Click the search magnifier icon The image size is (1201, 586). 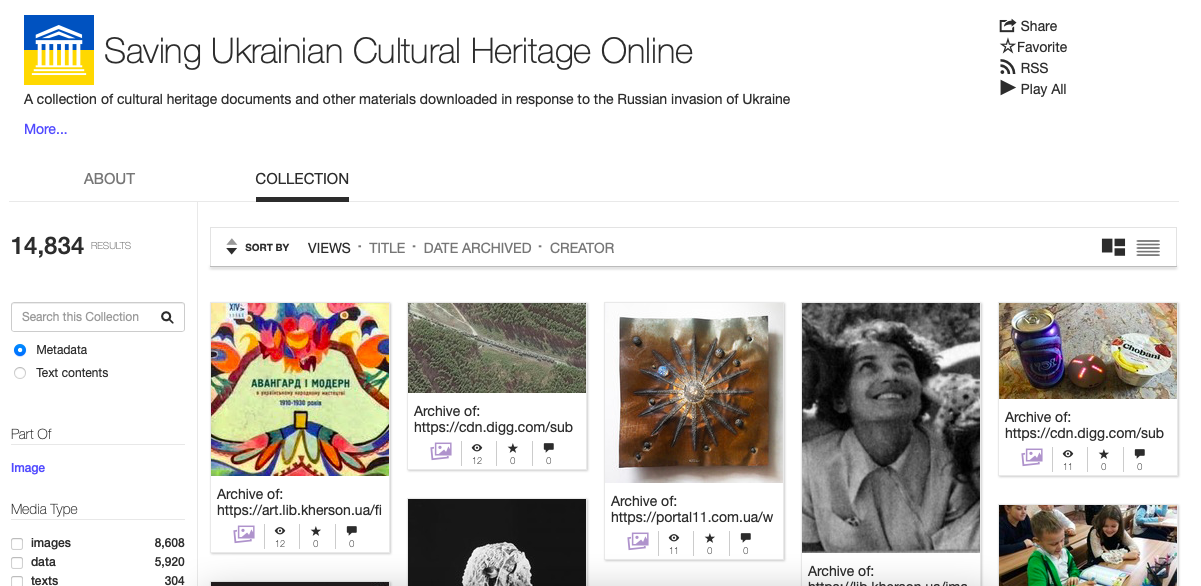coord(167,317)
